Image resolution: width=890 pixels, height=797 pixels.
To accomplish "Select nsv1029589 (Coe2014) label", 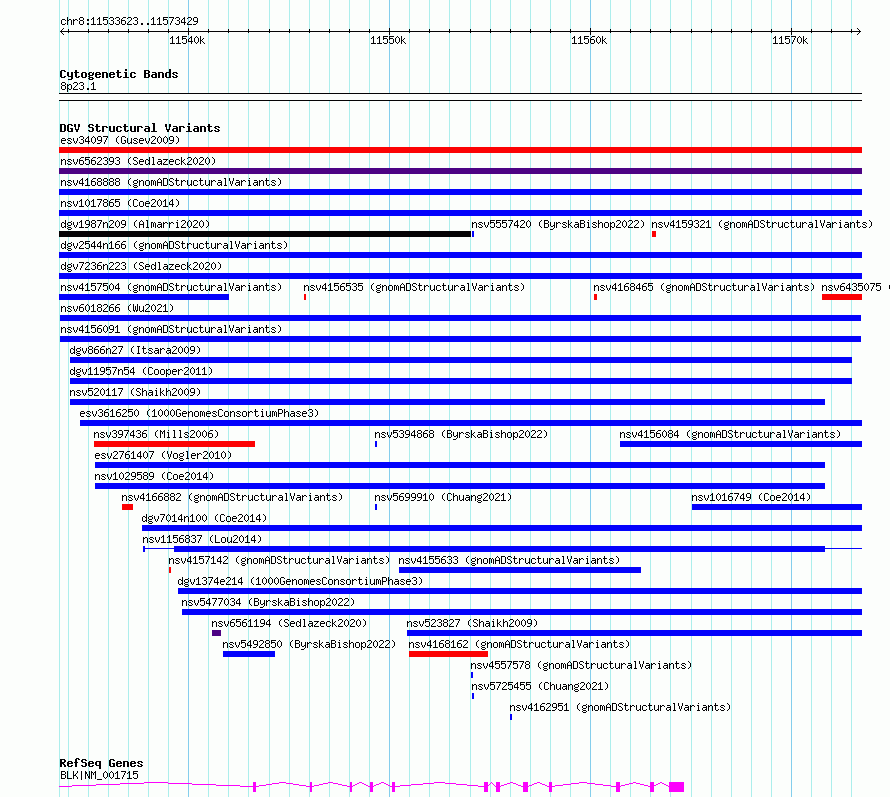I will pos(154,476).
